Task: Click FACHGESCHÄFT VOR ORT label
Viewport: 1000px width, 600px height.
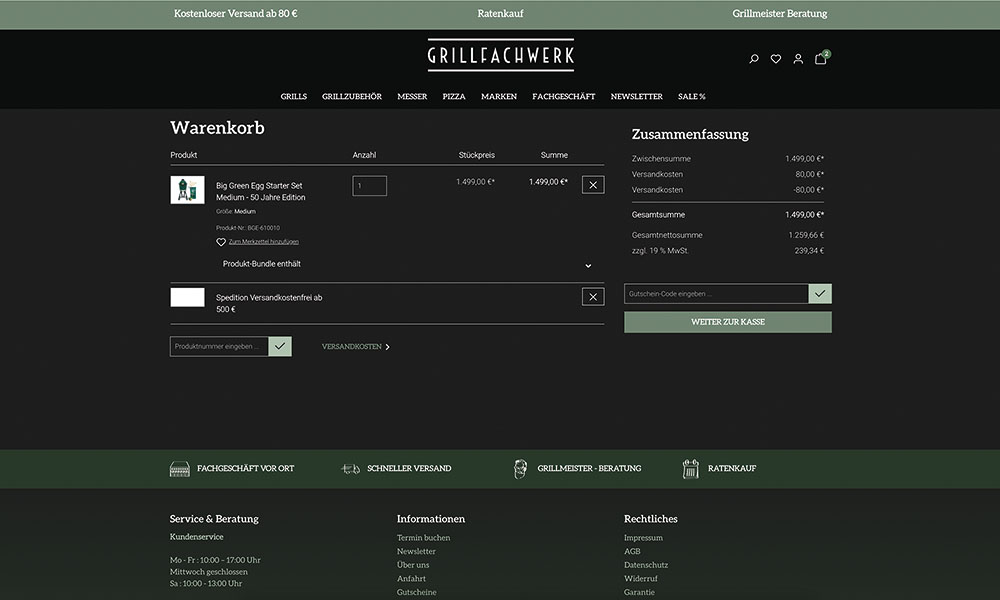Action: [x=246, y=469]
